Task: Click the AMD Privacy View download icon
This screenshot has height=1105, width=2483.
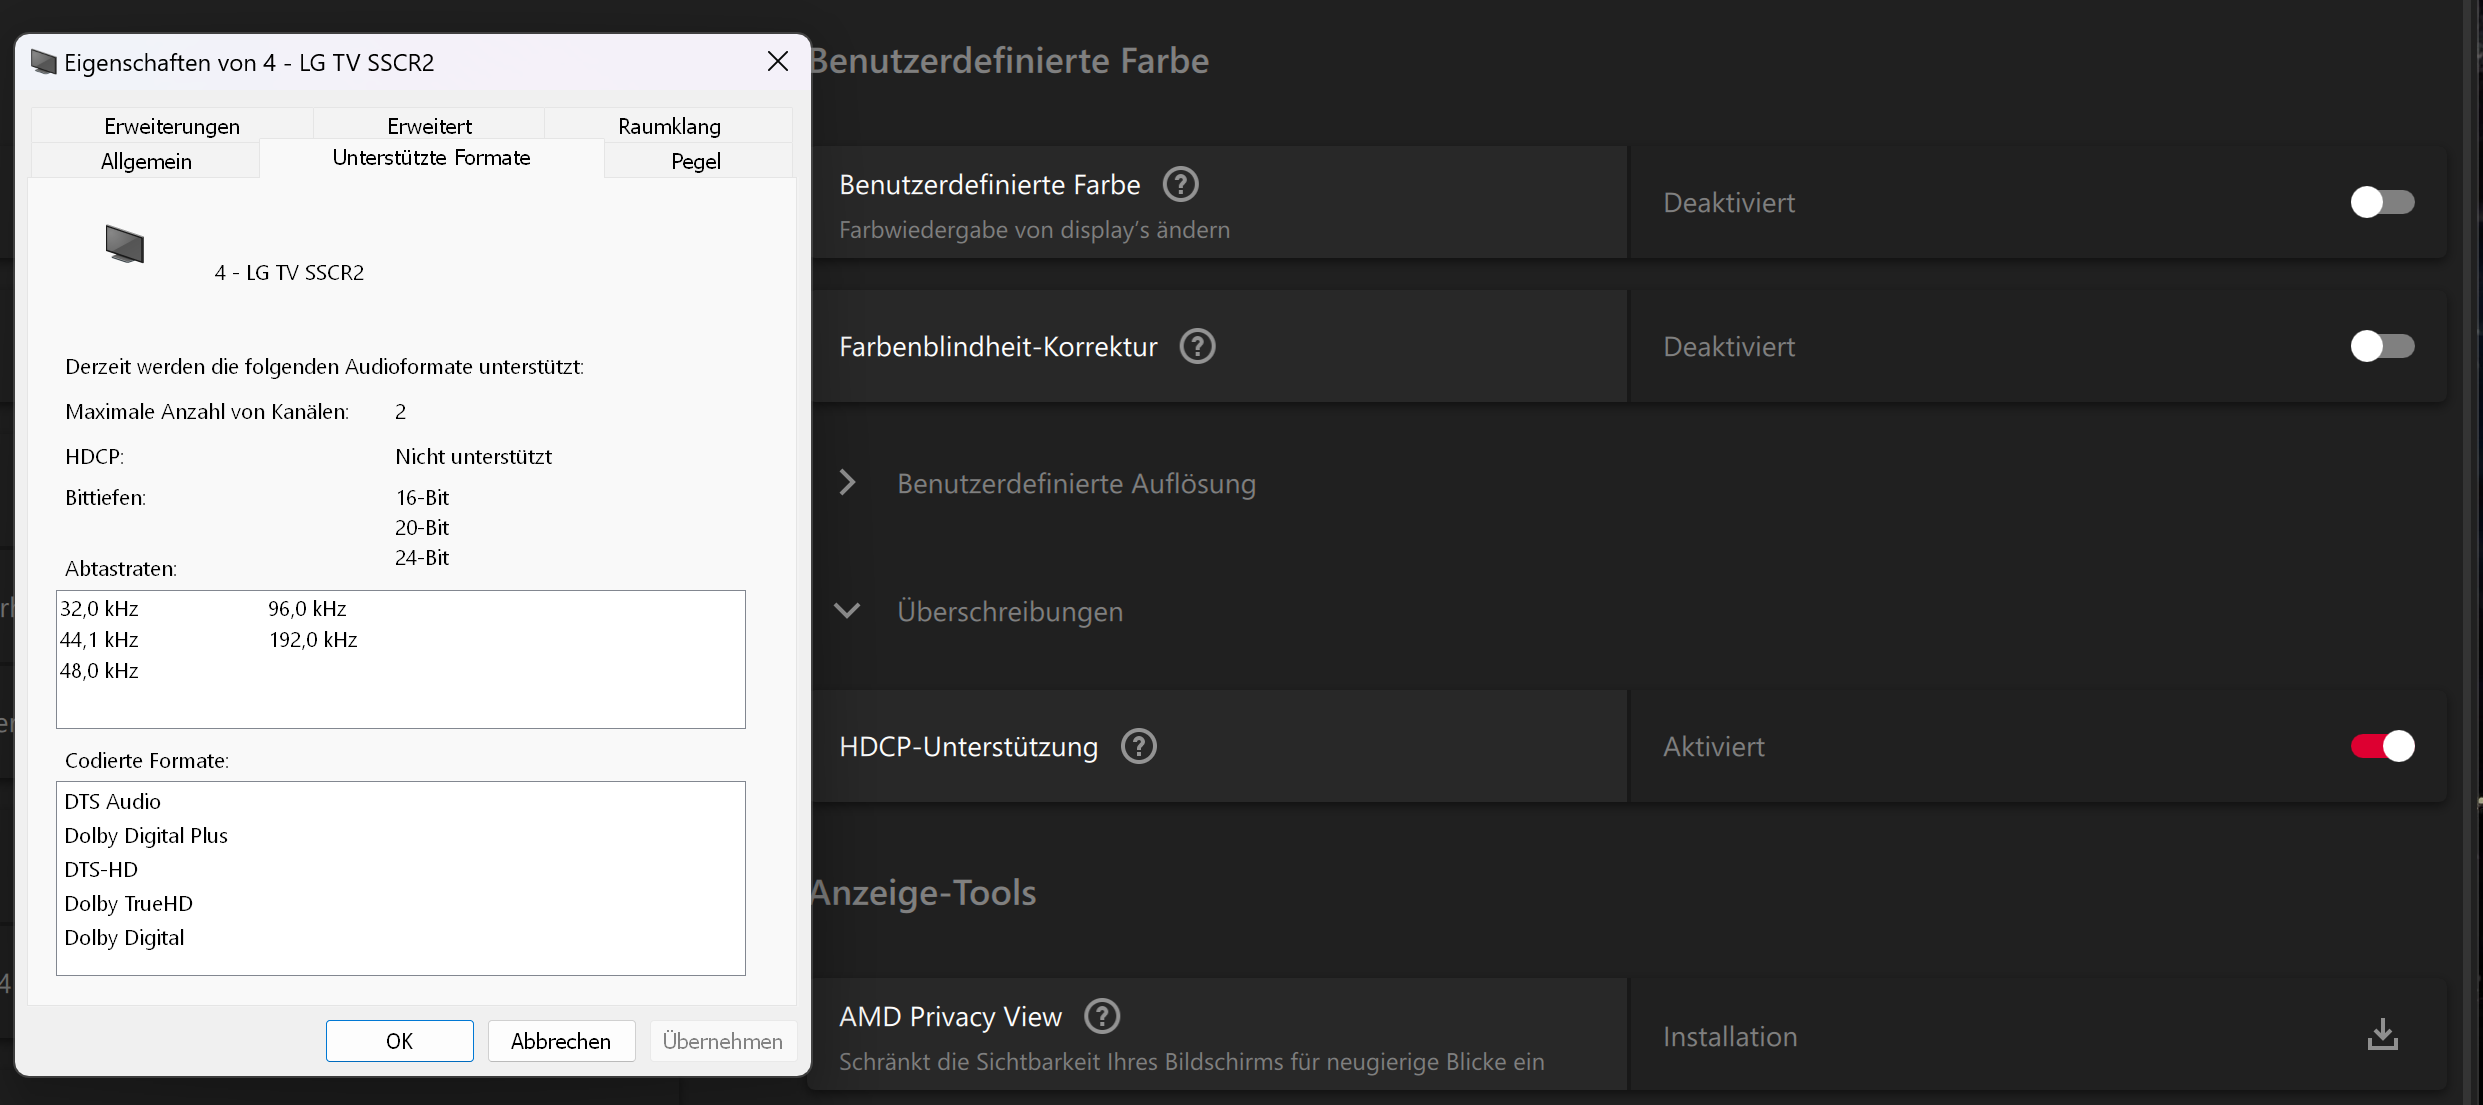Action: pyautogui.click(x=2382, y=1034)
